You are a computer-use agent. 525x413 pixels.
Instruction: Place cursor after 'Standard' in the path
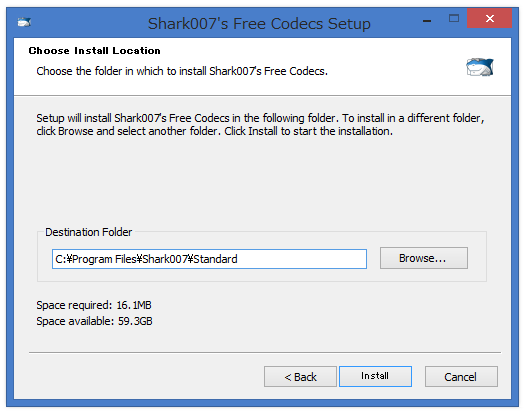tap(238, 259)
